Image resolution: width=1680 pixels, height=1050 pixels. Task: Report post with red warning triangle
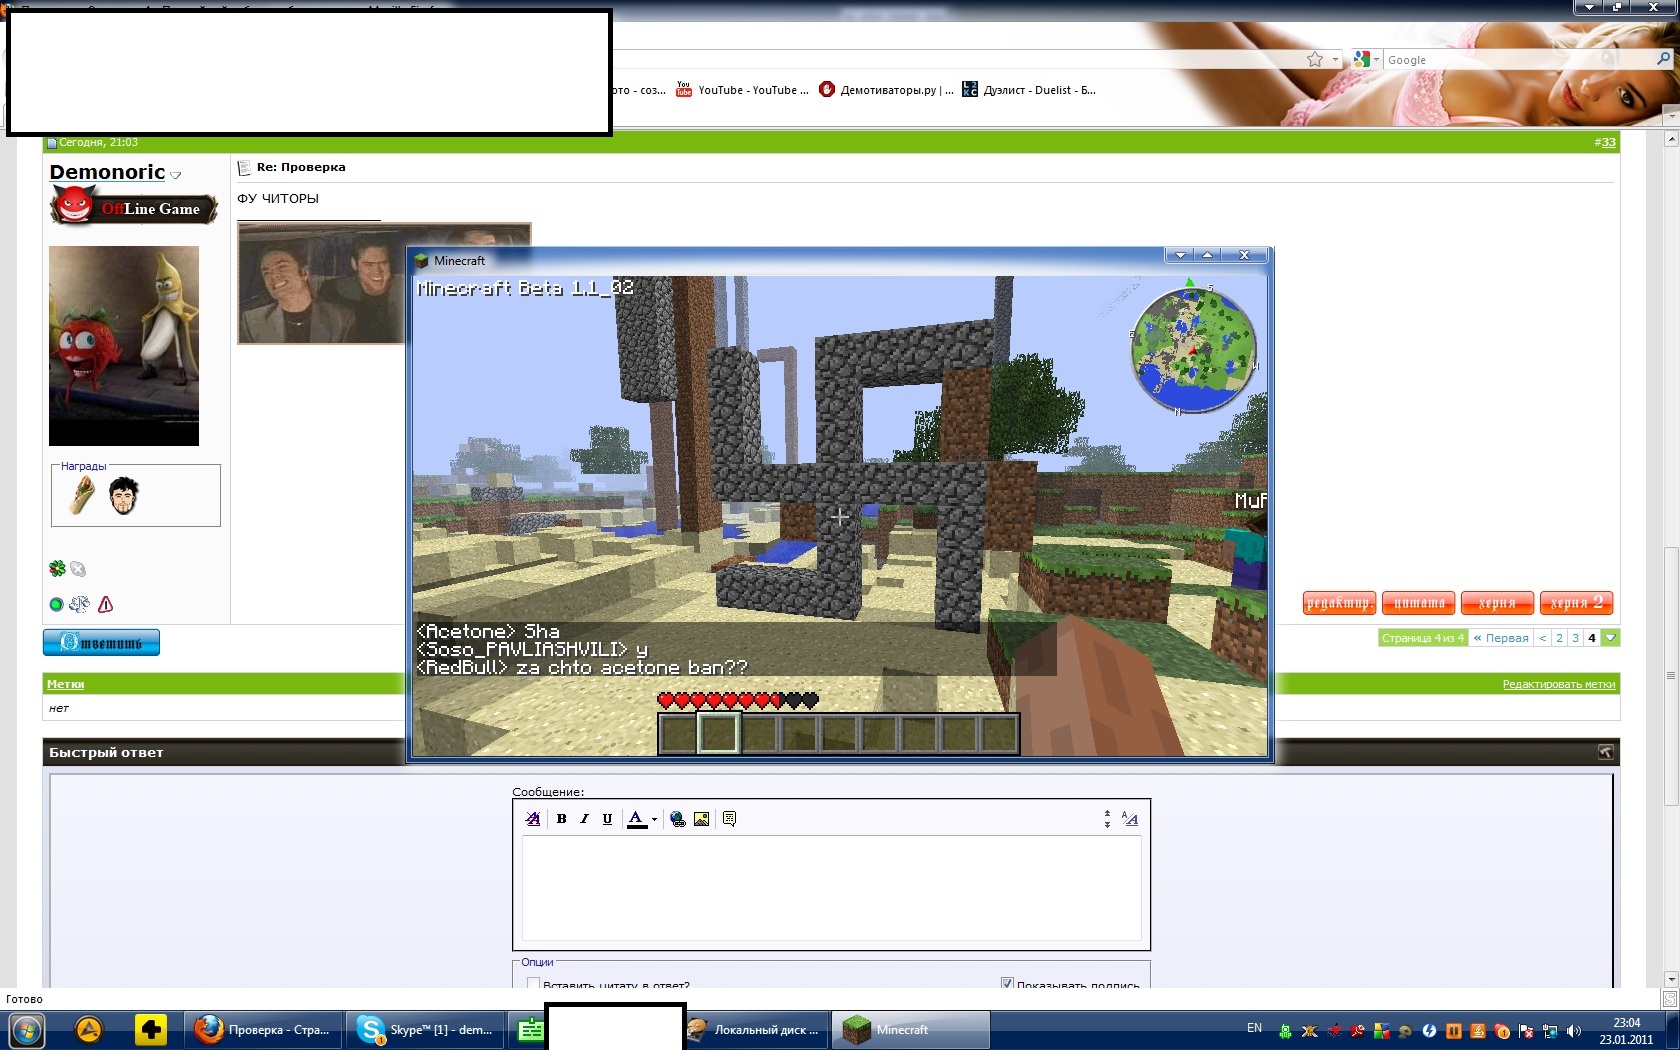pyautogui.click(x=106, y=604)
